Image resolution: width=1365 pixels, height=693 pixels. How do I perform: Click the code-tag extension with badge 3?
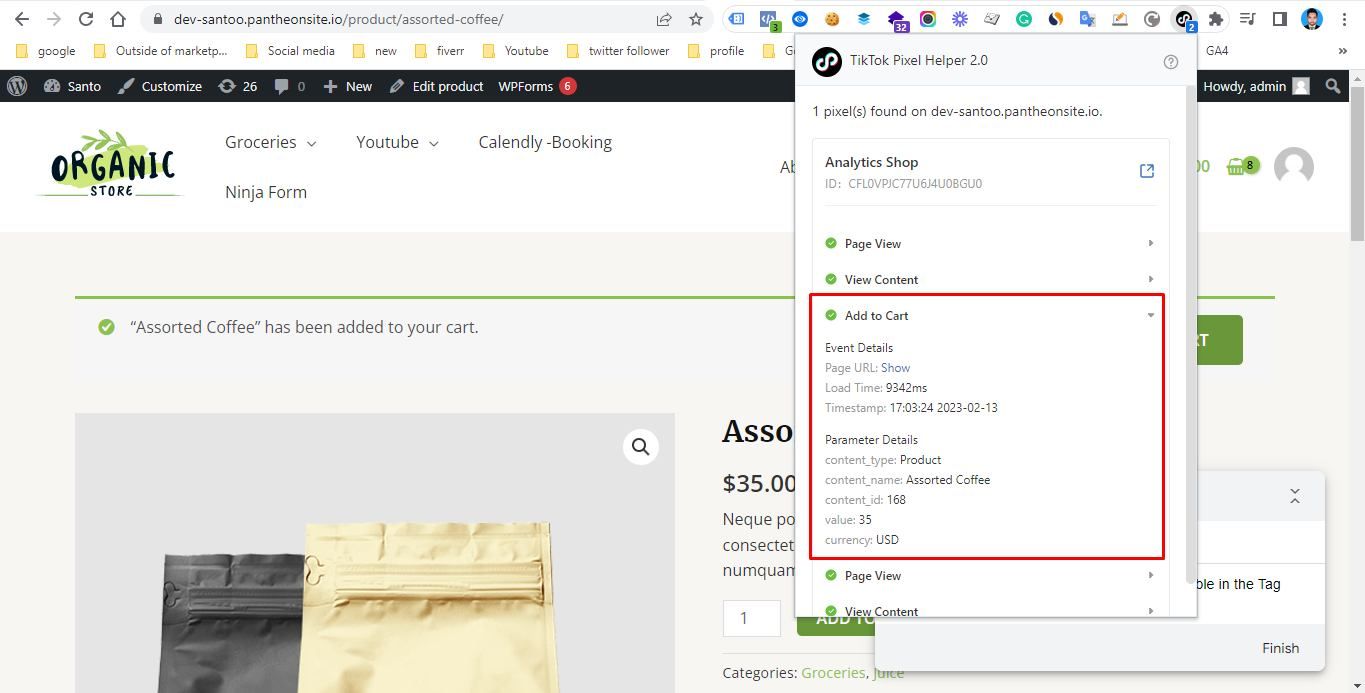point(768,19)
